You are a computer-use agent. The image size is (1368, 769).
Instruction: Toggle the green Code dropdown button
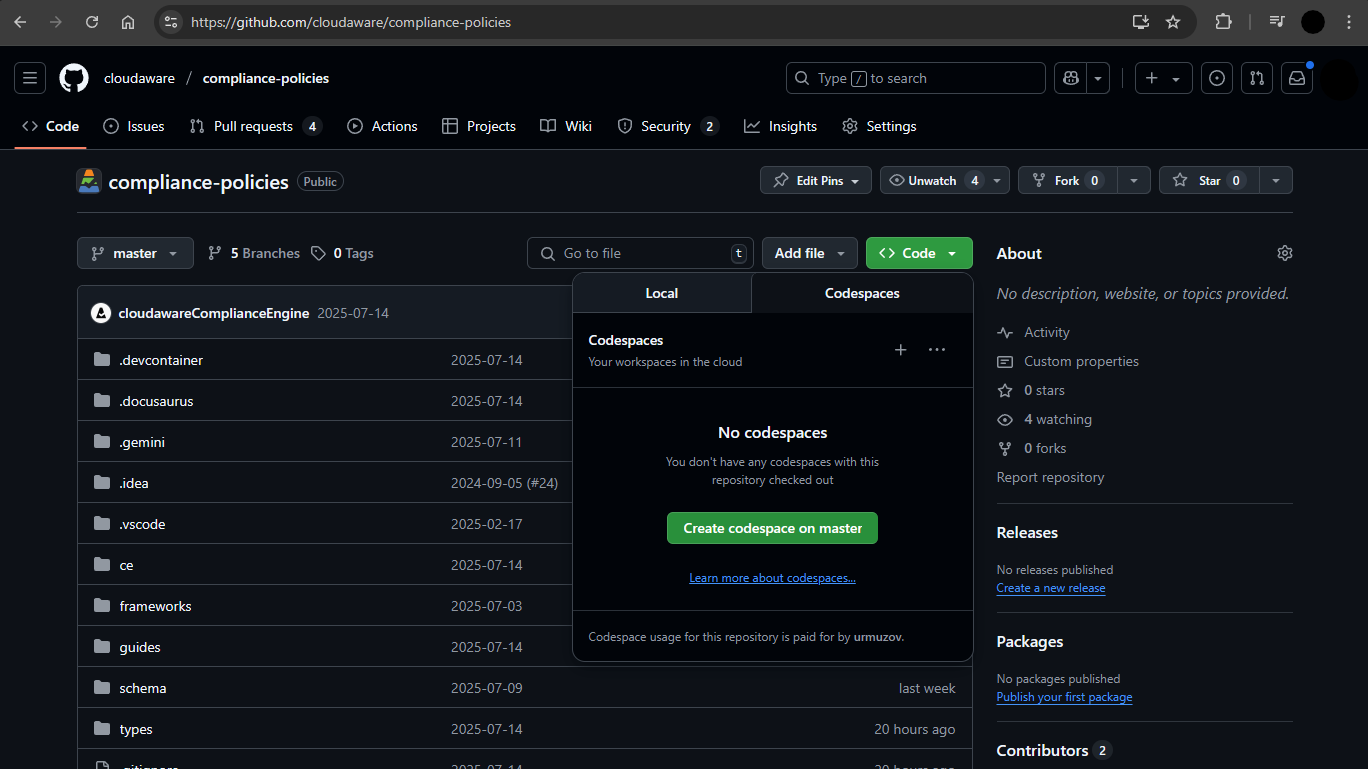[x=919, y=253]
